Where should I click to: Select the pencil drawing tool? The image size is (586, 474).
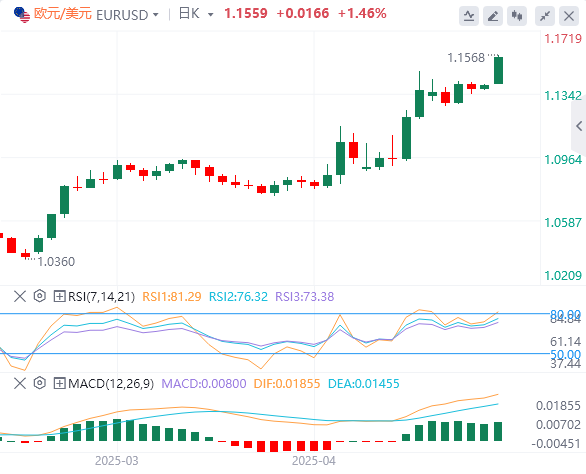[493, 16]
